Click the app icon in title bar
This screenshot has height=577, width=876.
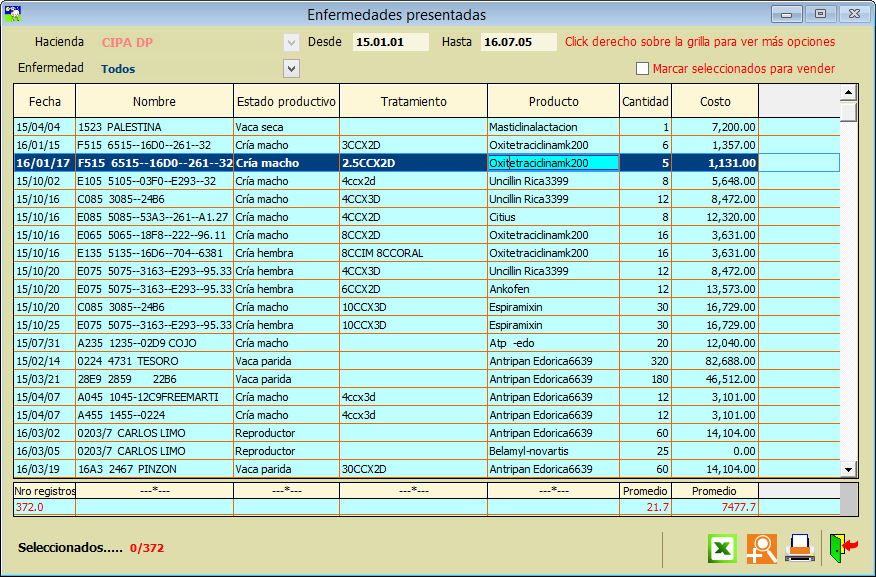(x=14, y=14)
